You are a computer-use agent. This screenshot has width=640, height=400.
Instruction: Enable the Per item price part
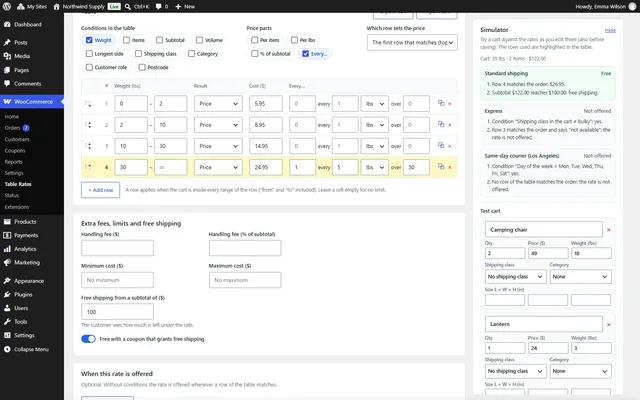(x=255, y=40)
